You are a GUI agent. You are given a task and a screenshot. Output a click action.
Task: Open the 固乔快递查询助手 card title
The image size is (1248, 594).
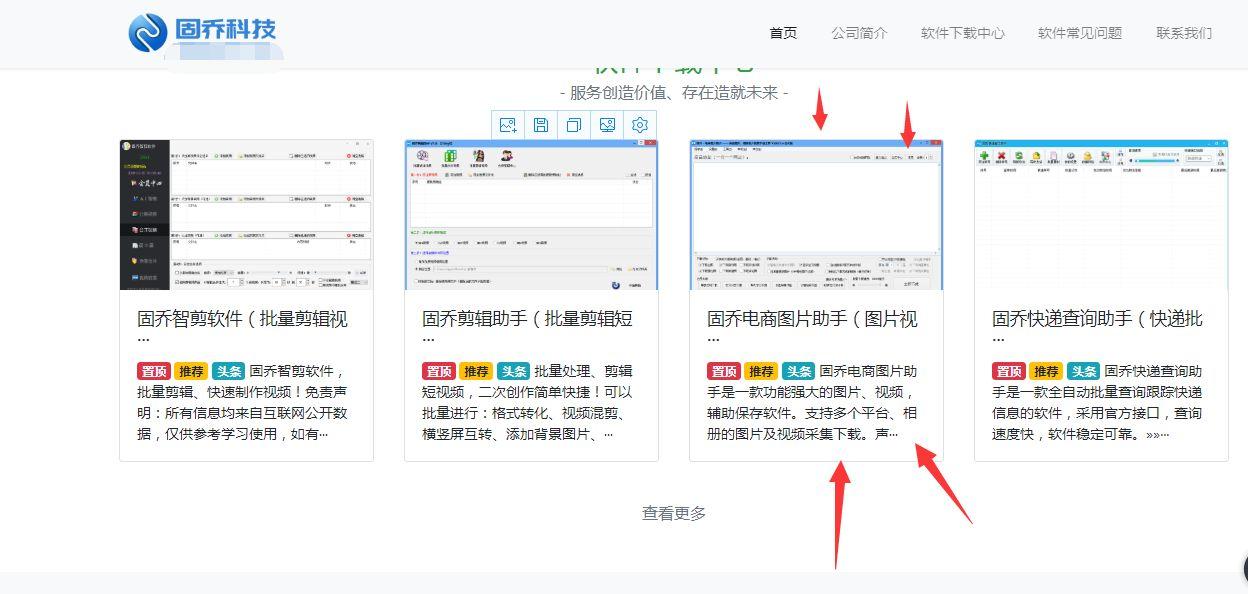(1098, 319)
